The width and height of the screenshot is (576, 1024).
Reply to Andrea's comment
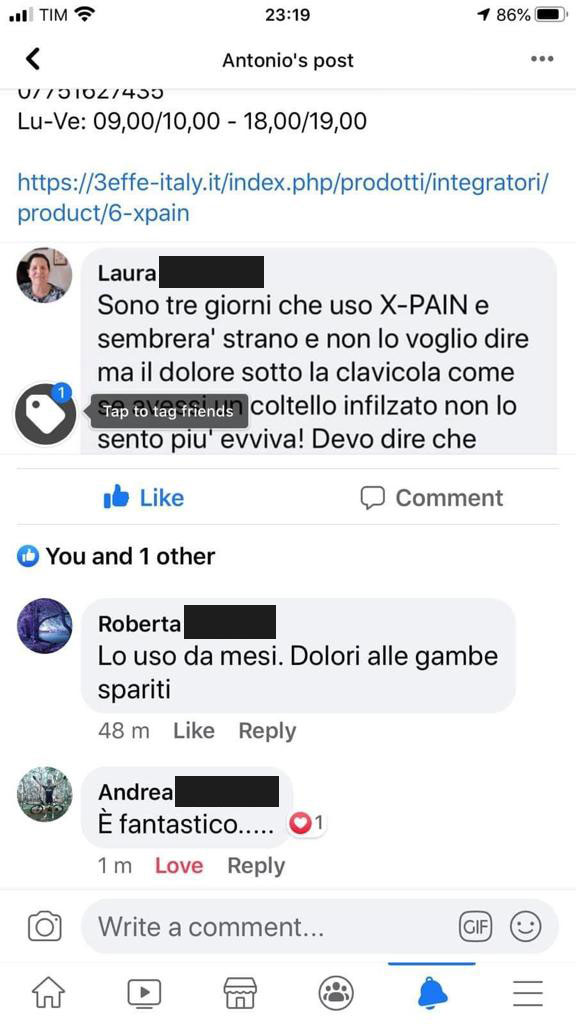(256, 866)
